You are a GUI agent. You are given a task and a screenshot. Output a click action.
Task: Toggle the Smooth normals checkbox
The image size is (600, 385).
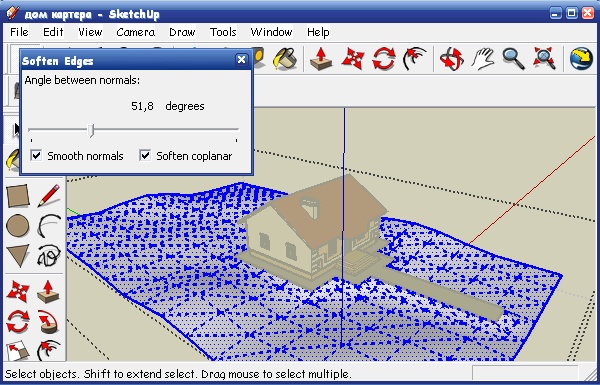[x=36, y=155]
